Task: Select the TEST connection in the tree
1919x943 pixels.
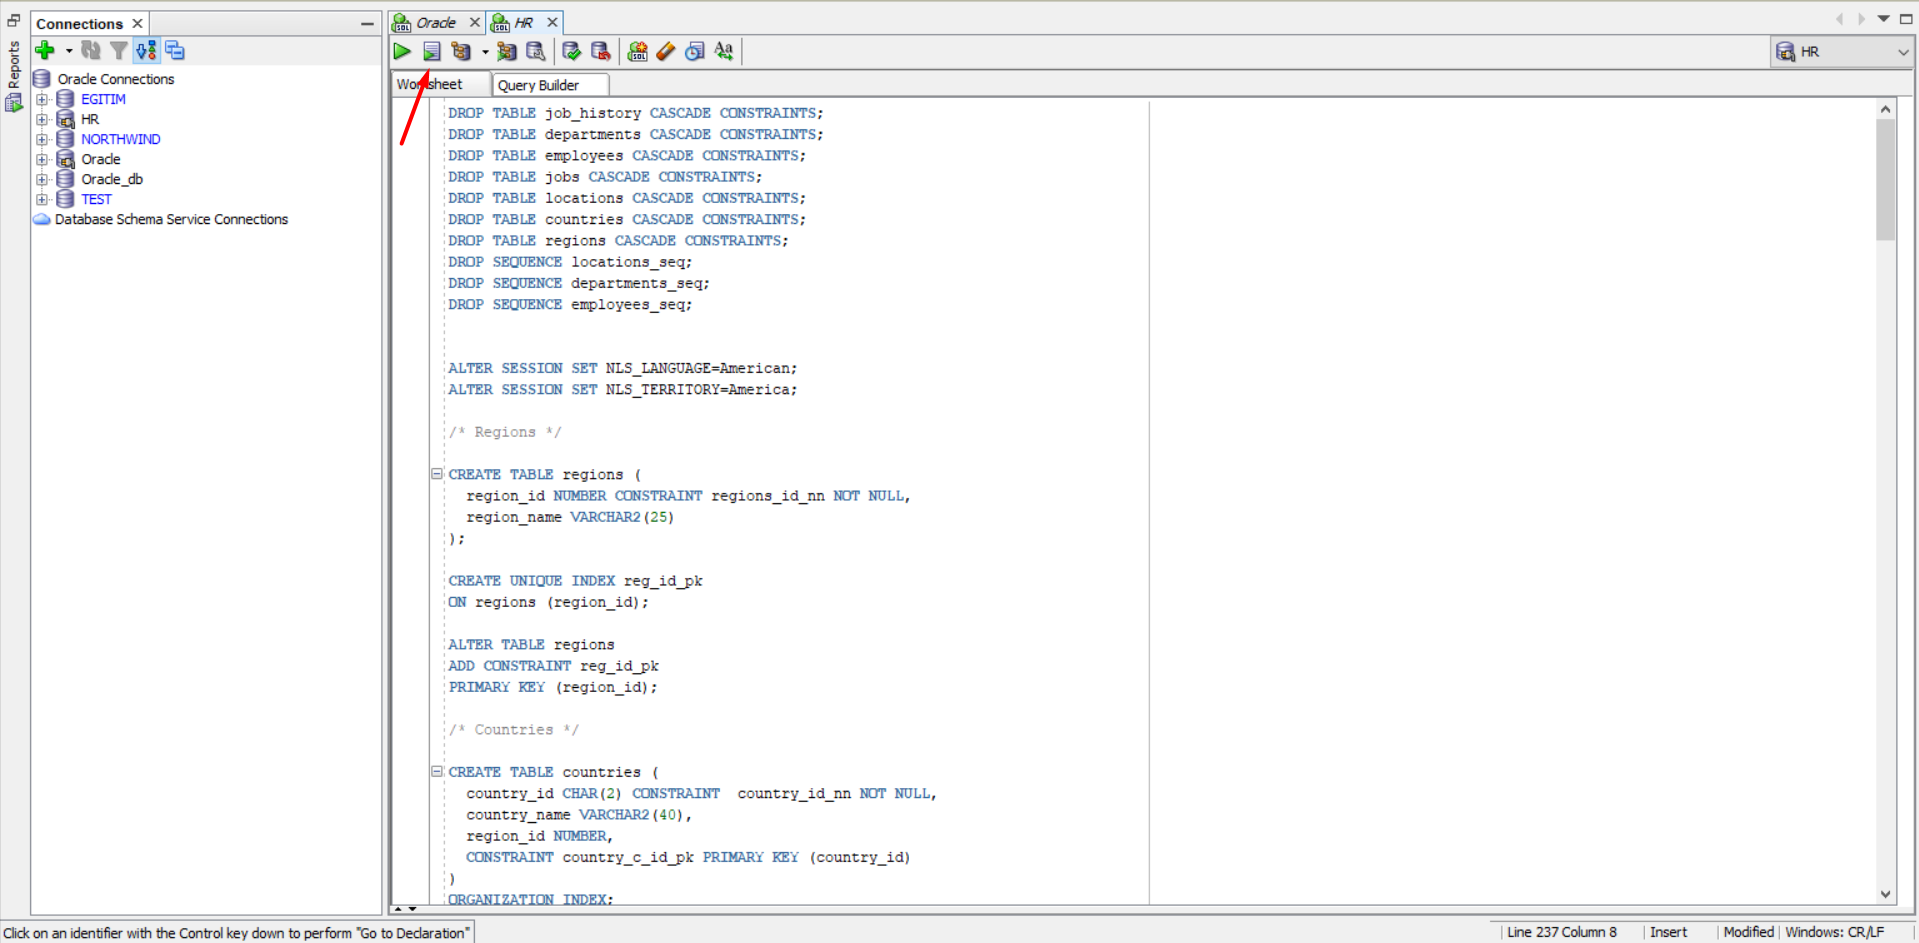Action: (x=97, y=199)
